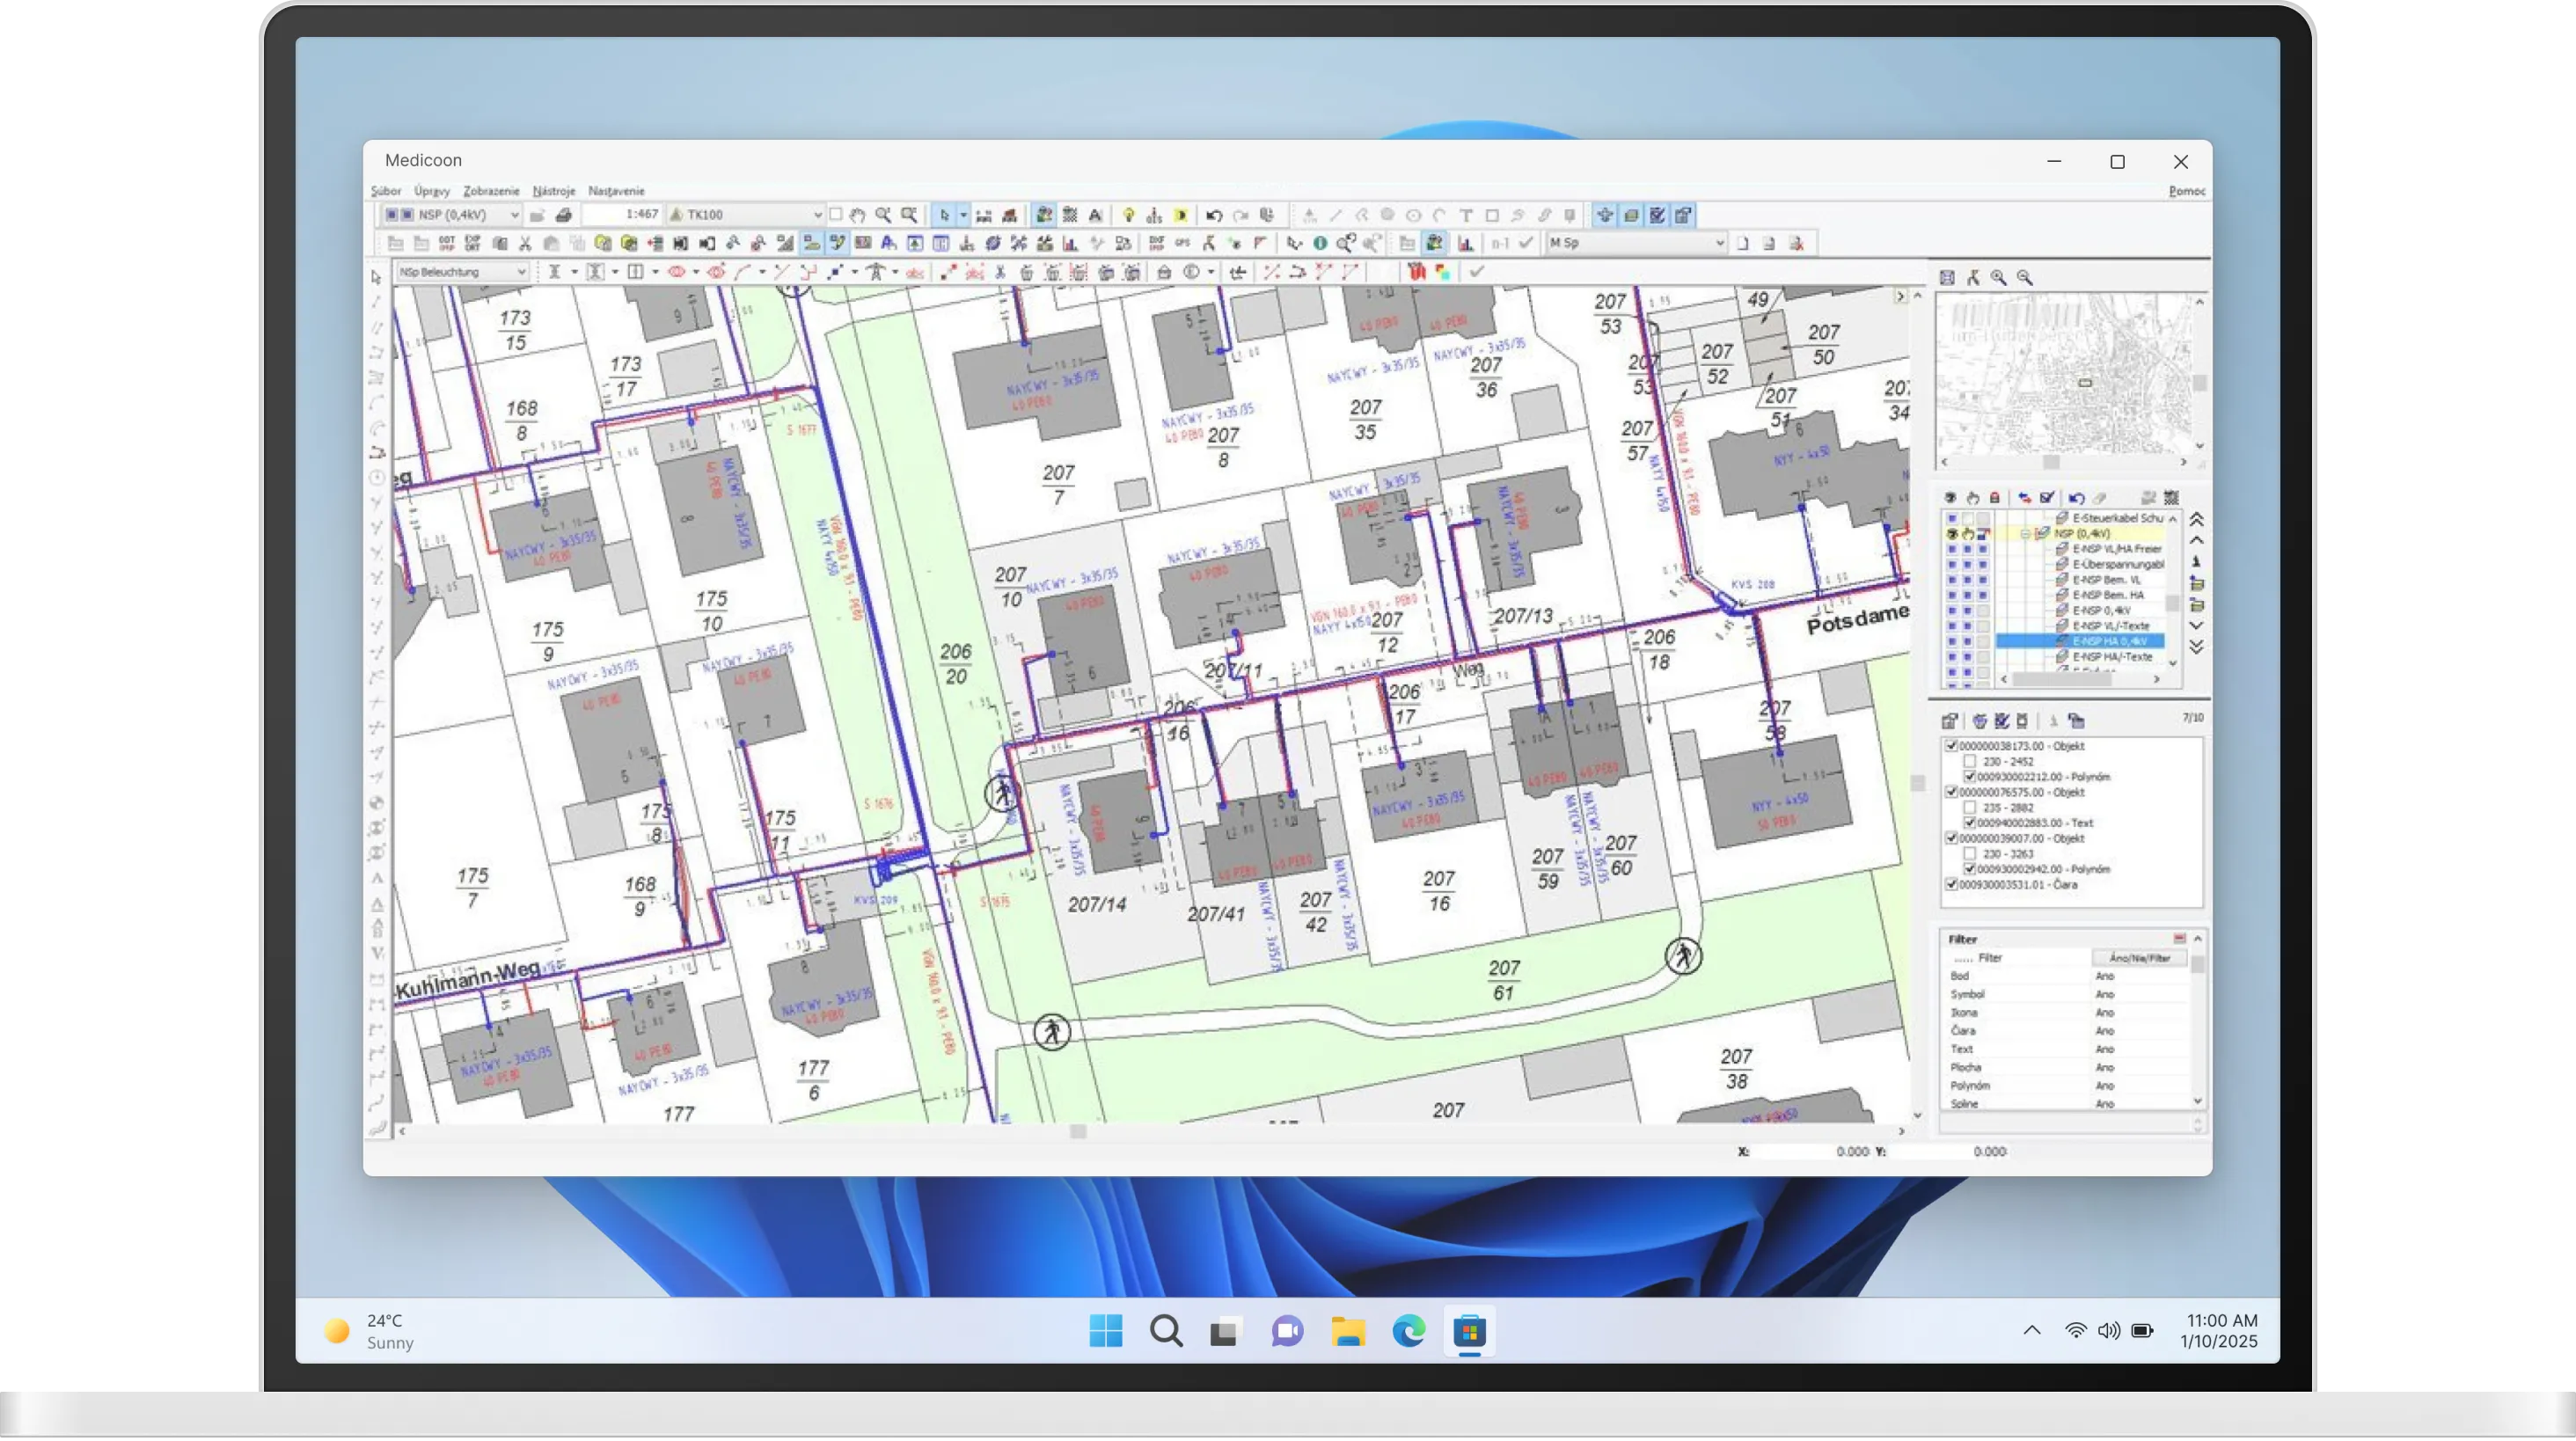Select the pan hand tool
Viewport: 2576px width, 1441px height.
(x=858, y=215)
